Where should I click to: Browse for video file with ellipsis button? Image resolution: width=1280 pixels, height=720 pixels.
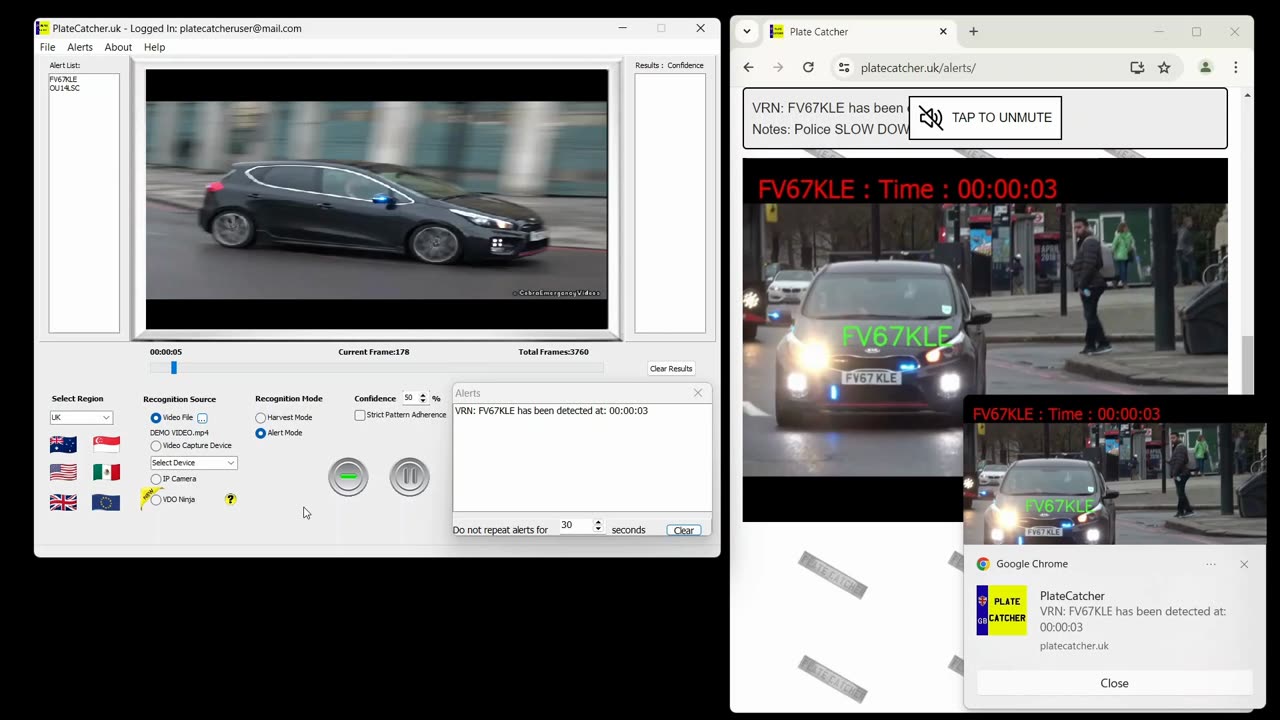tap(202, 418)
